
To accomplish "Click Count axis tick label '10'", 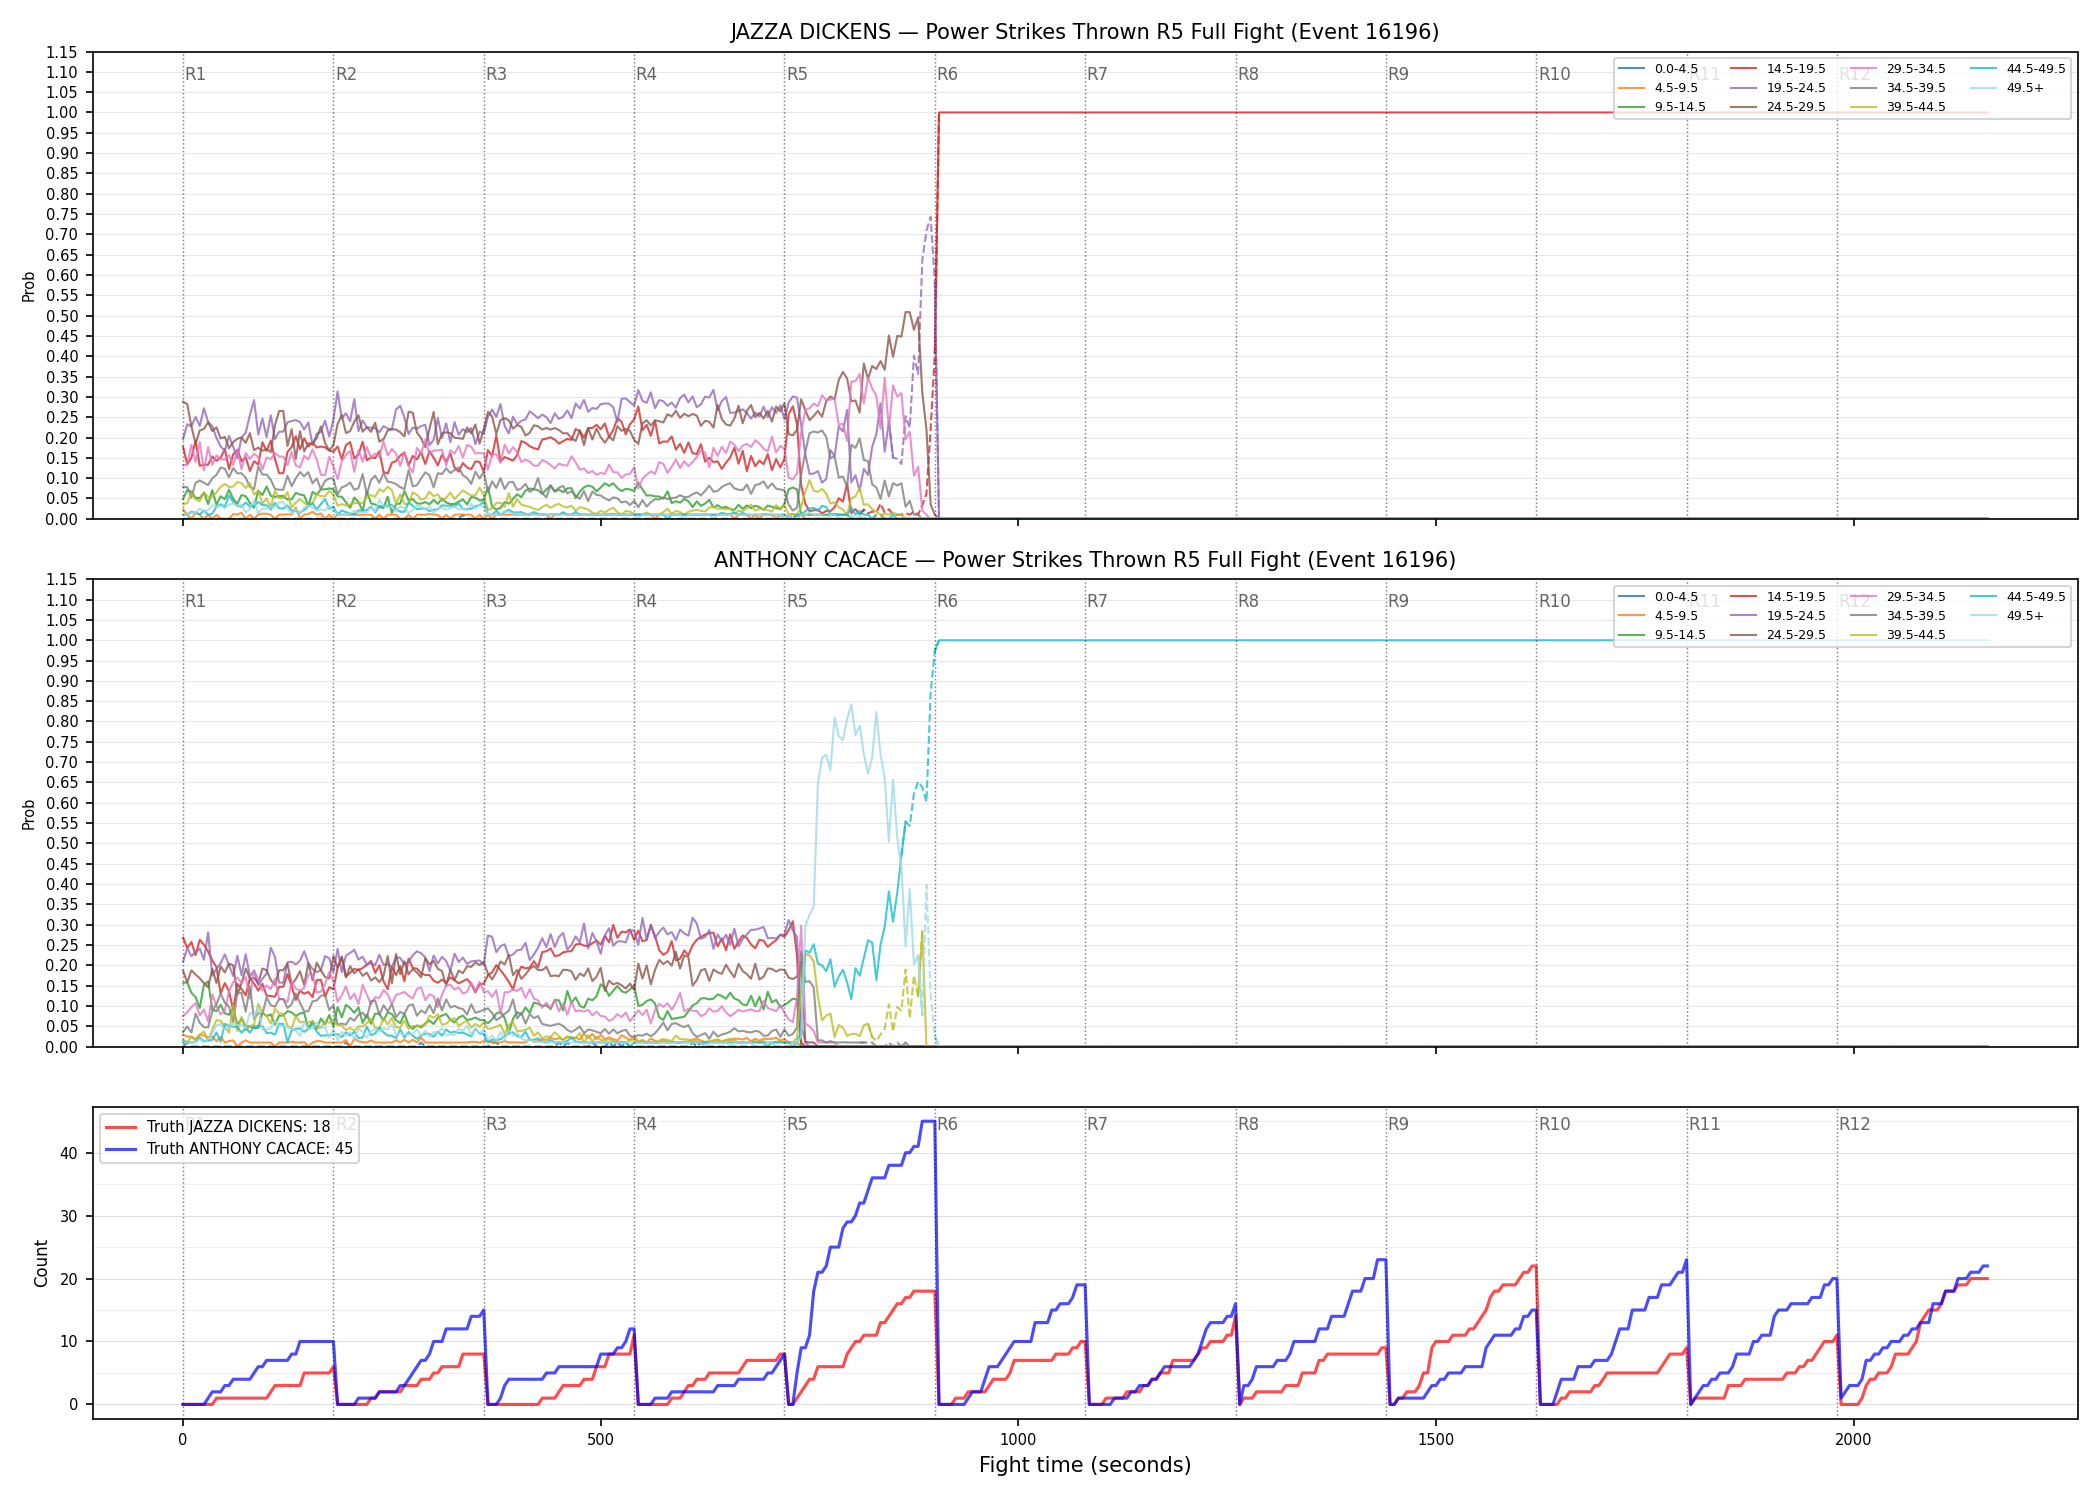I will tap(69, 1342).
